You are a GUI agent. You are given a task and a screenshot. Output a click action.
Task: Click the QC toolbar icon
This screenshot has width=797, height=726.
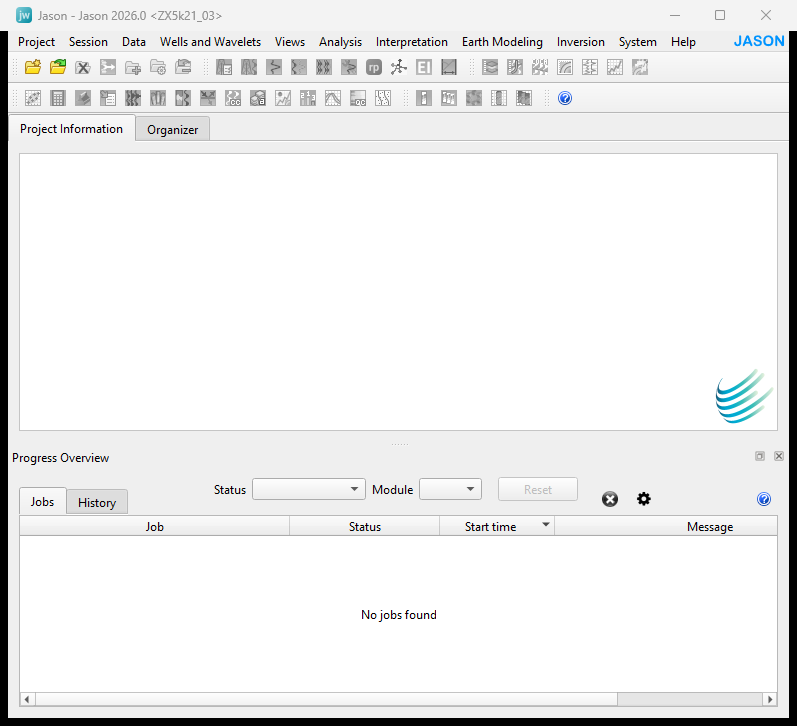click(358, 98)
